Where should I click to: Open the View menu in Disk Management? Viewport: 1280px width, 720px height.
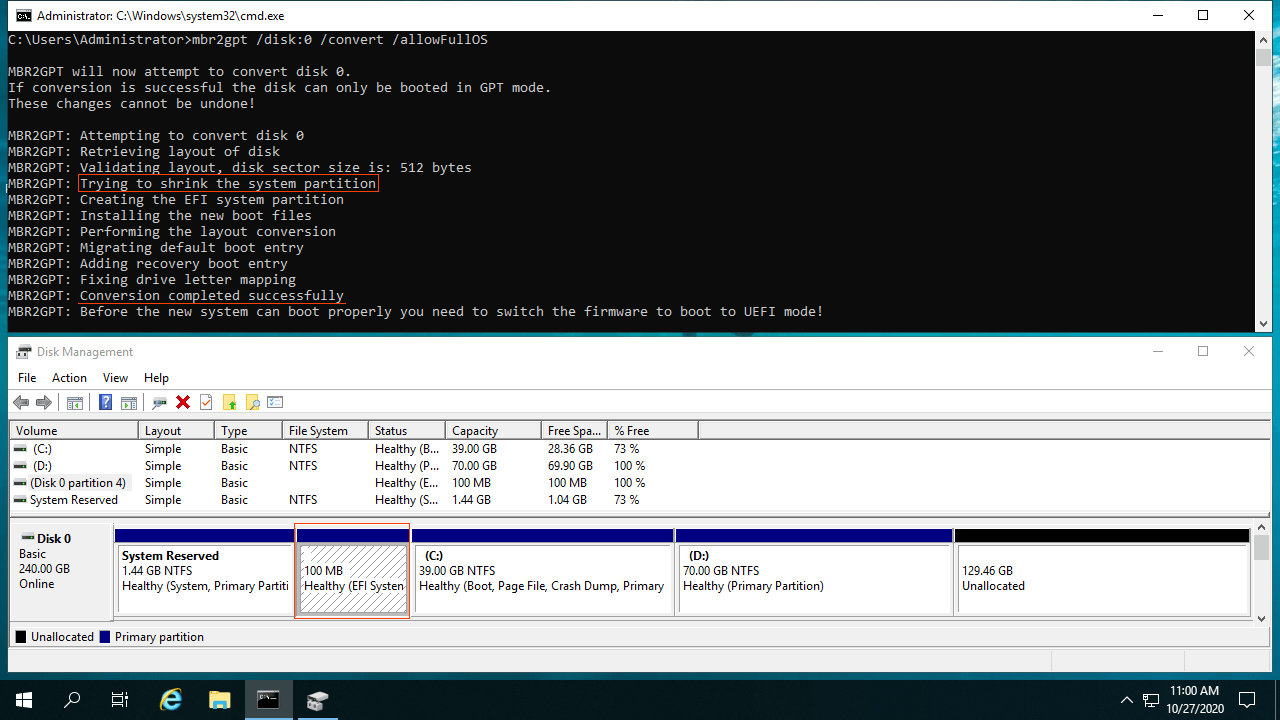point(115,378)
